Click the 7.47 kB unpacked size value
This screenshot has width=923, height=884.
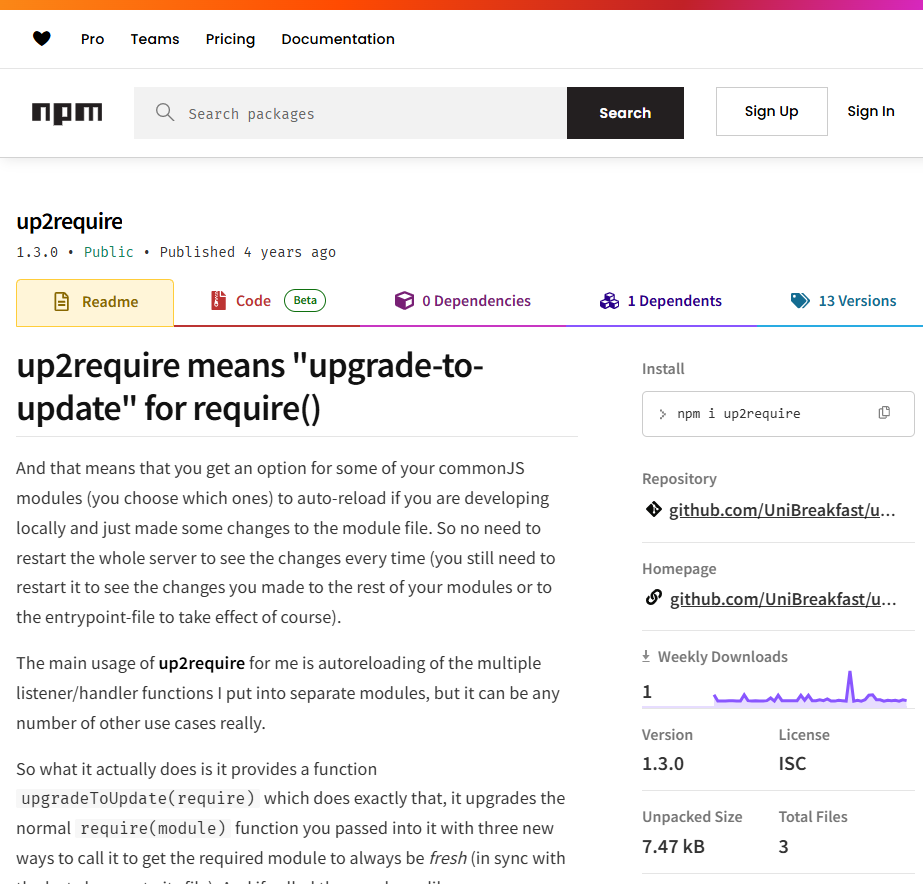pos(673,846)
